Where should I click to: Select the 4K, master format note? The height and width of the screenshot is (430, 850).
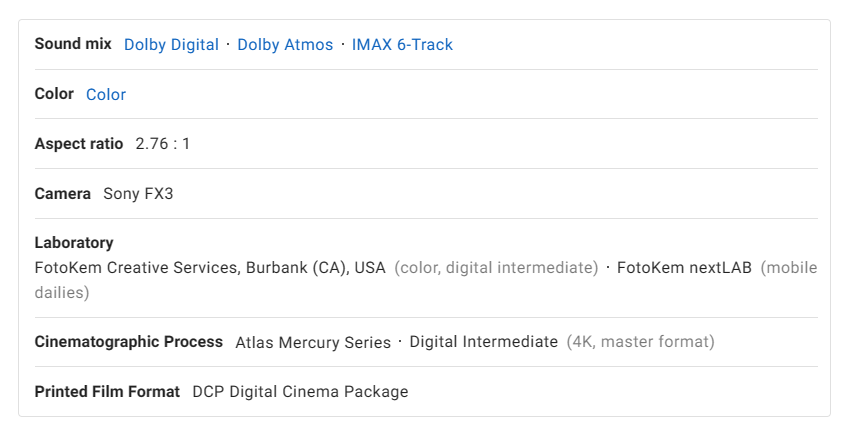(x=641, y=342)
